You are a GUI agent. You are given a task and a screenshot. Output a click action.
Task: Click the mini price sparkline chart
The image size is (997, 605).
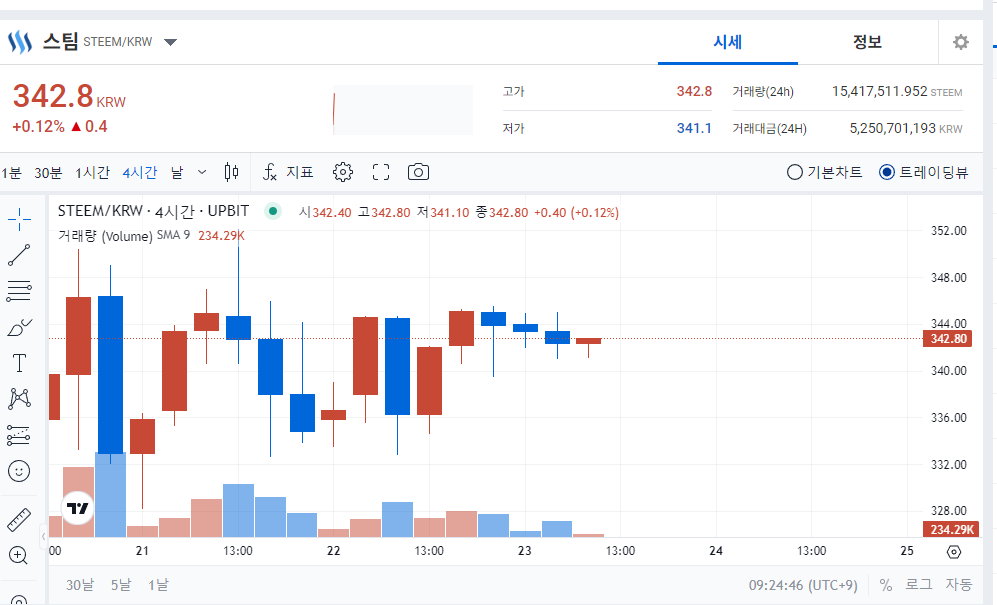pos(403,110)
